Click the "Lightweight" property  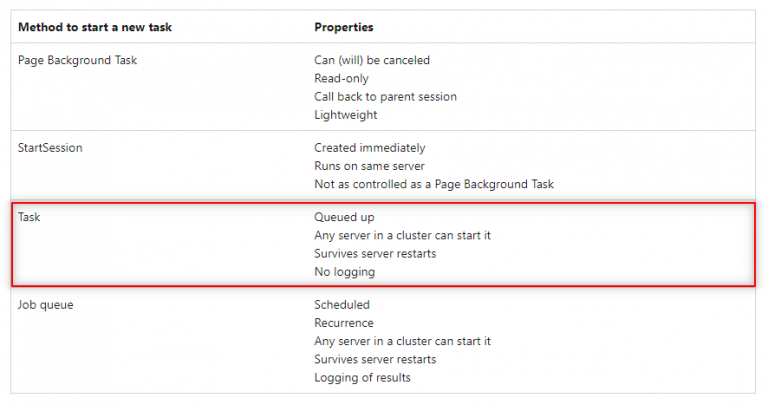[x=346, y=115]
